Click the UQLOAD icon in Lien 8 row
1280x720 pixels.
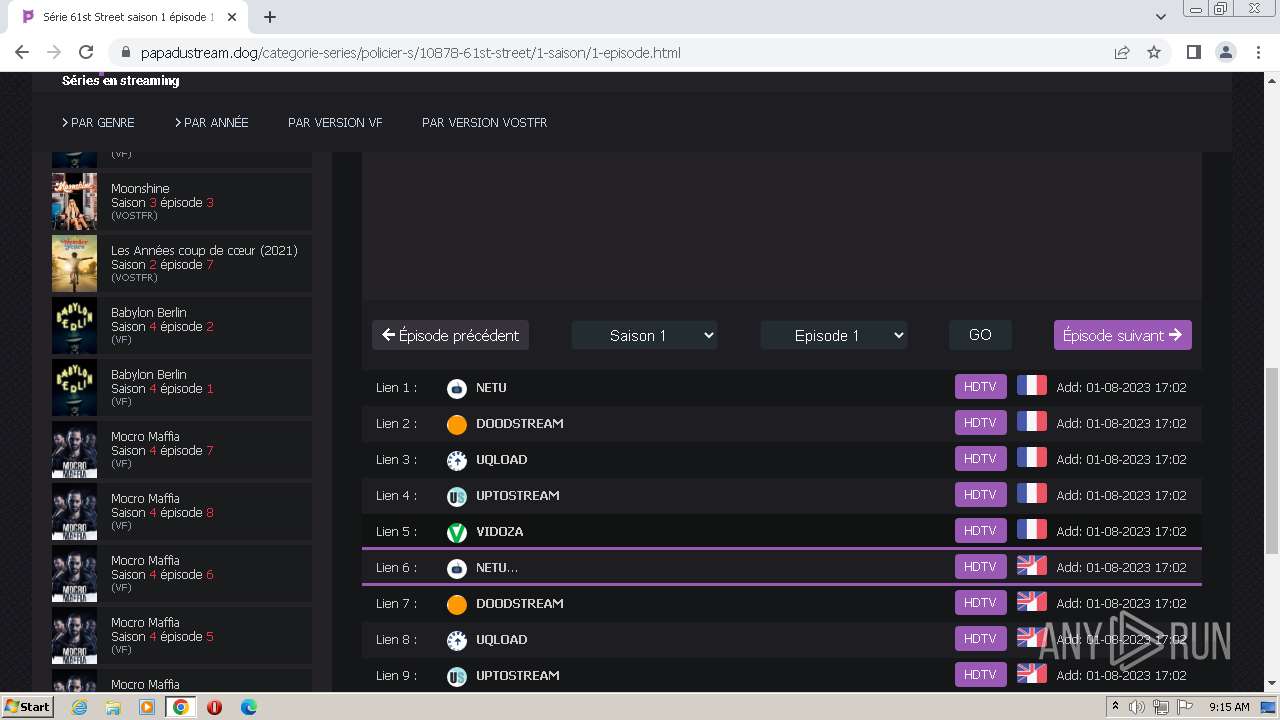coord(456,640)
